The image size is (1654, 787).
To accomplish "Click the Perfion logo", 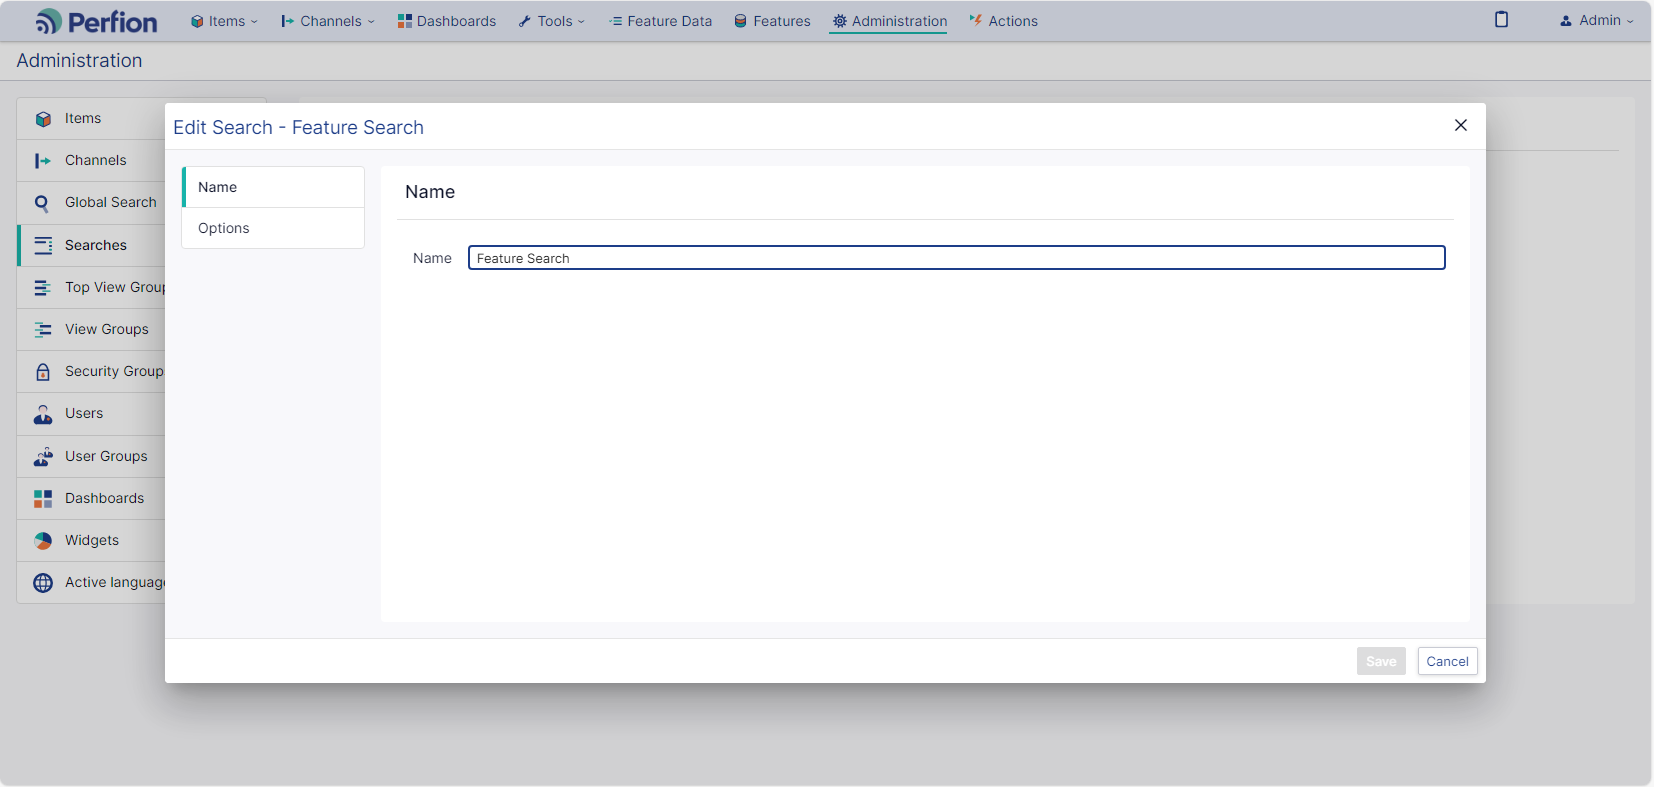I will [x=96, y=21].
